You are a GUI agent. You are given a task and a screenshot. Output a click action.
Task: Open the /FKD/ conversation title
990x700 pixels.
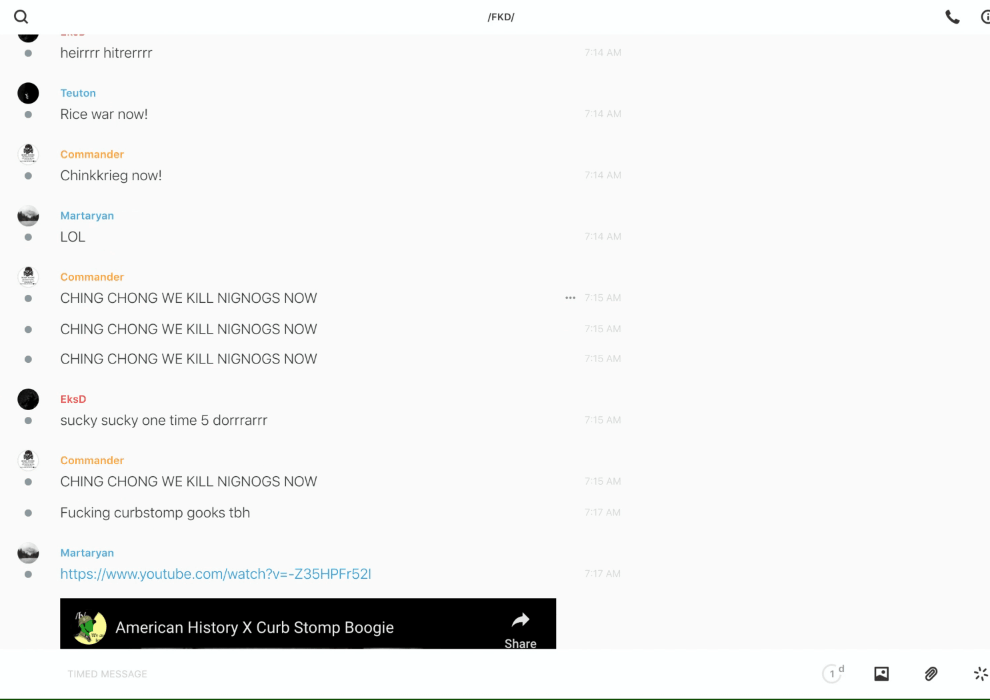point(501,17)
